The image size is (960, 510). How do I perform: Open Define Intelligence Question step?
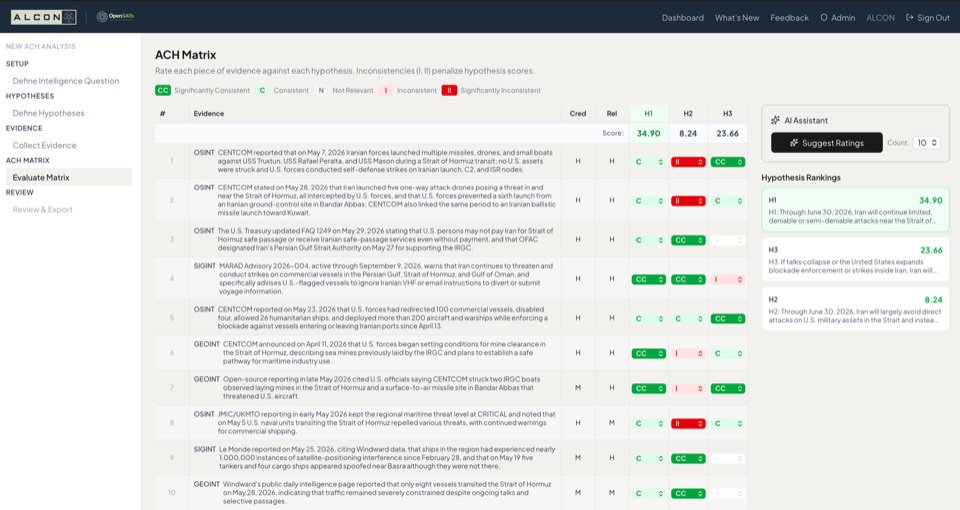click(x=66, y=81)
